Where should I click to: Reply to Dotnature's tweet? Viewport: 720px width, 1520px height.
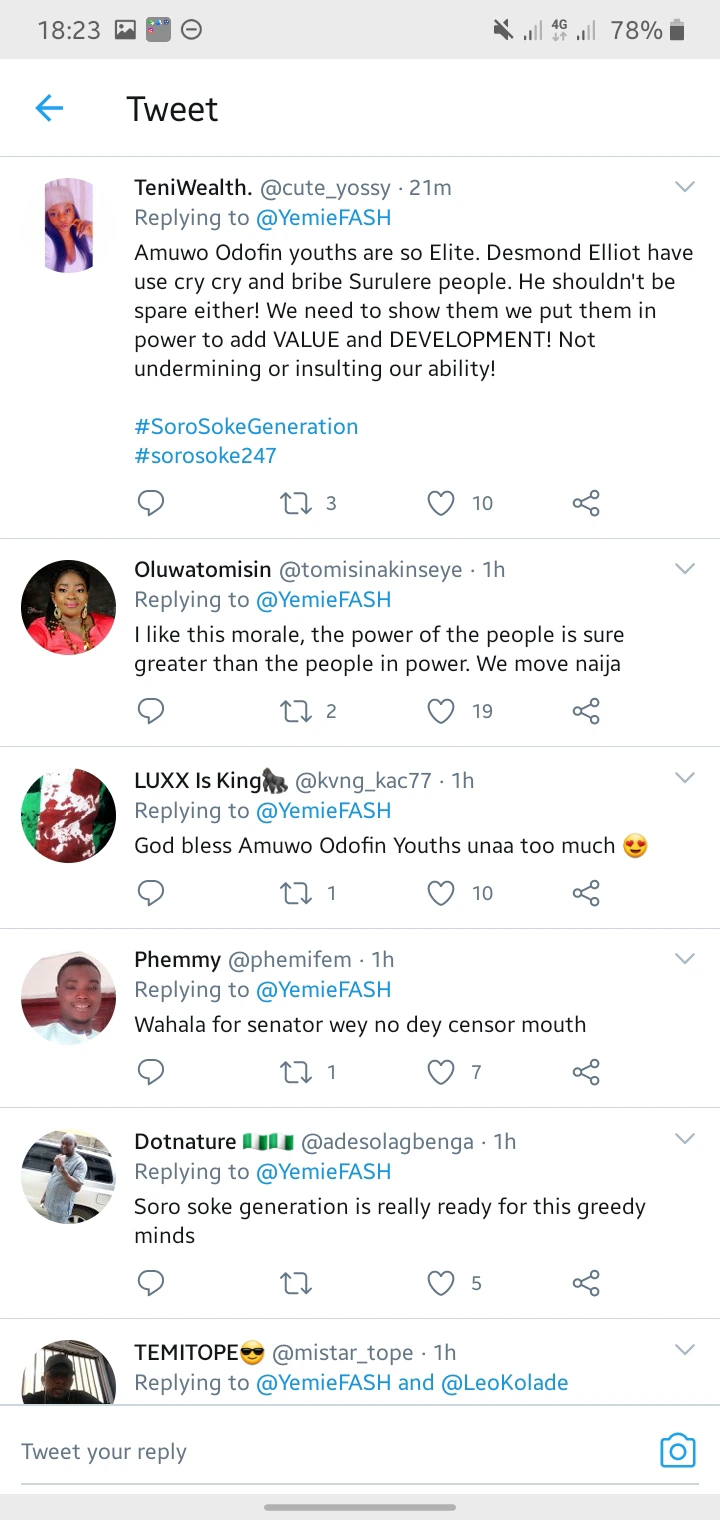pyautogui.click(x=150, y=1283)
